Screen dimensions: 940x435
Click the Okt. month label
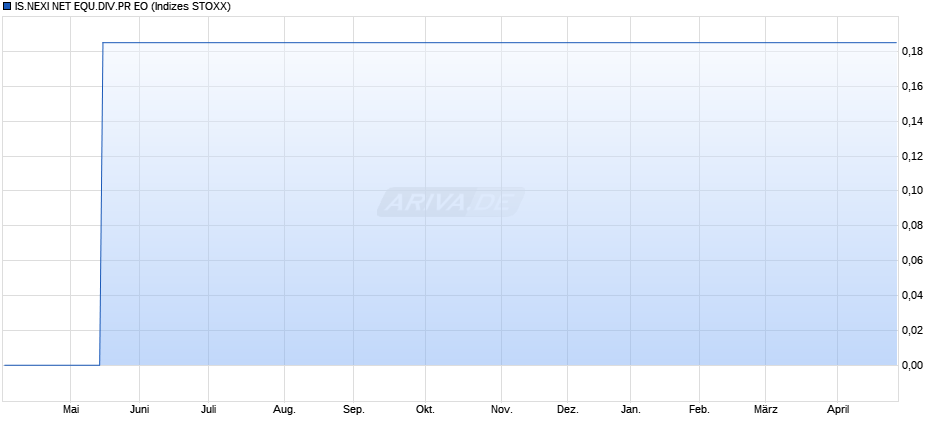[x=425, y=409]
